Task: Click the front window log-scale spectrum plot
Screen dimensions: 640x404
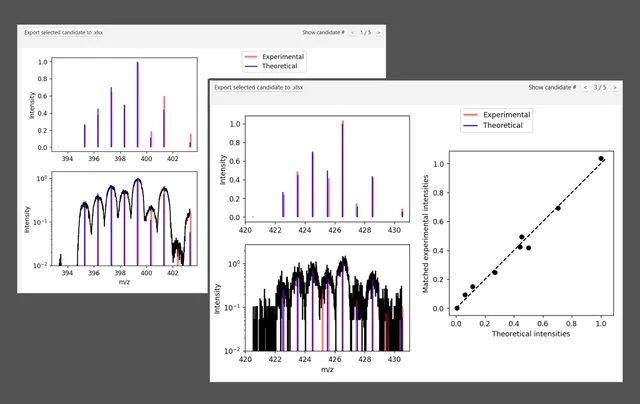Action: 327,297
